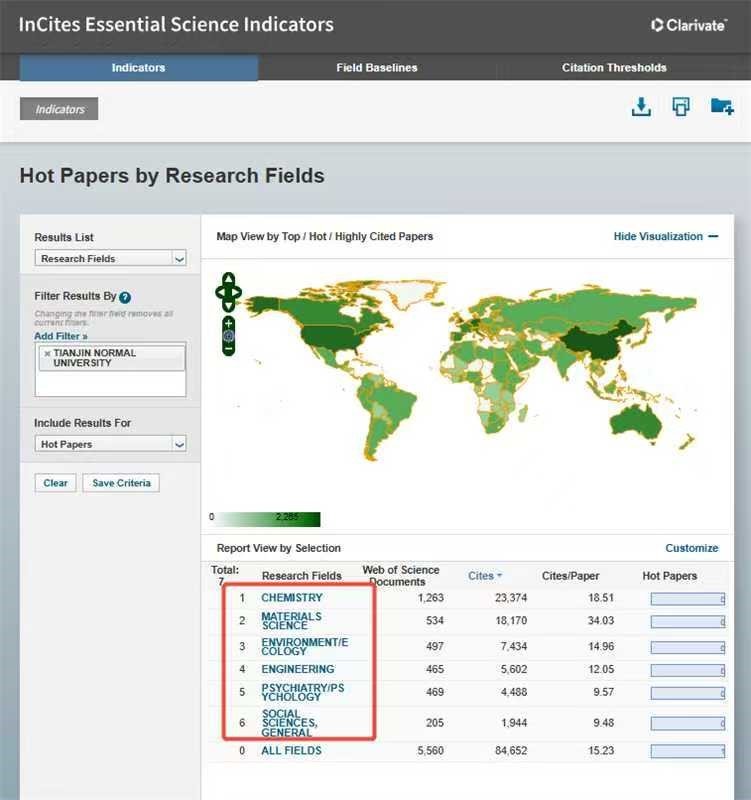Click China on the world map

click(594, 342)
